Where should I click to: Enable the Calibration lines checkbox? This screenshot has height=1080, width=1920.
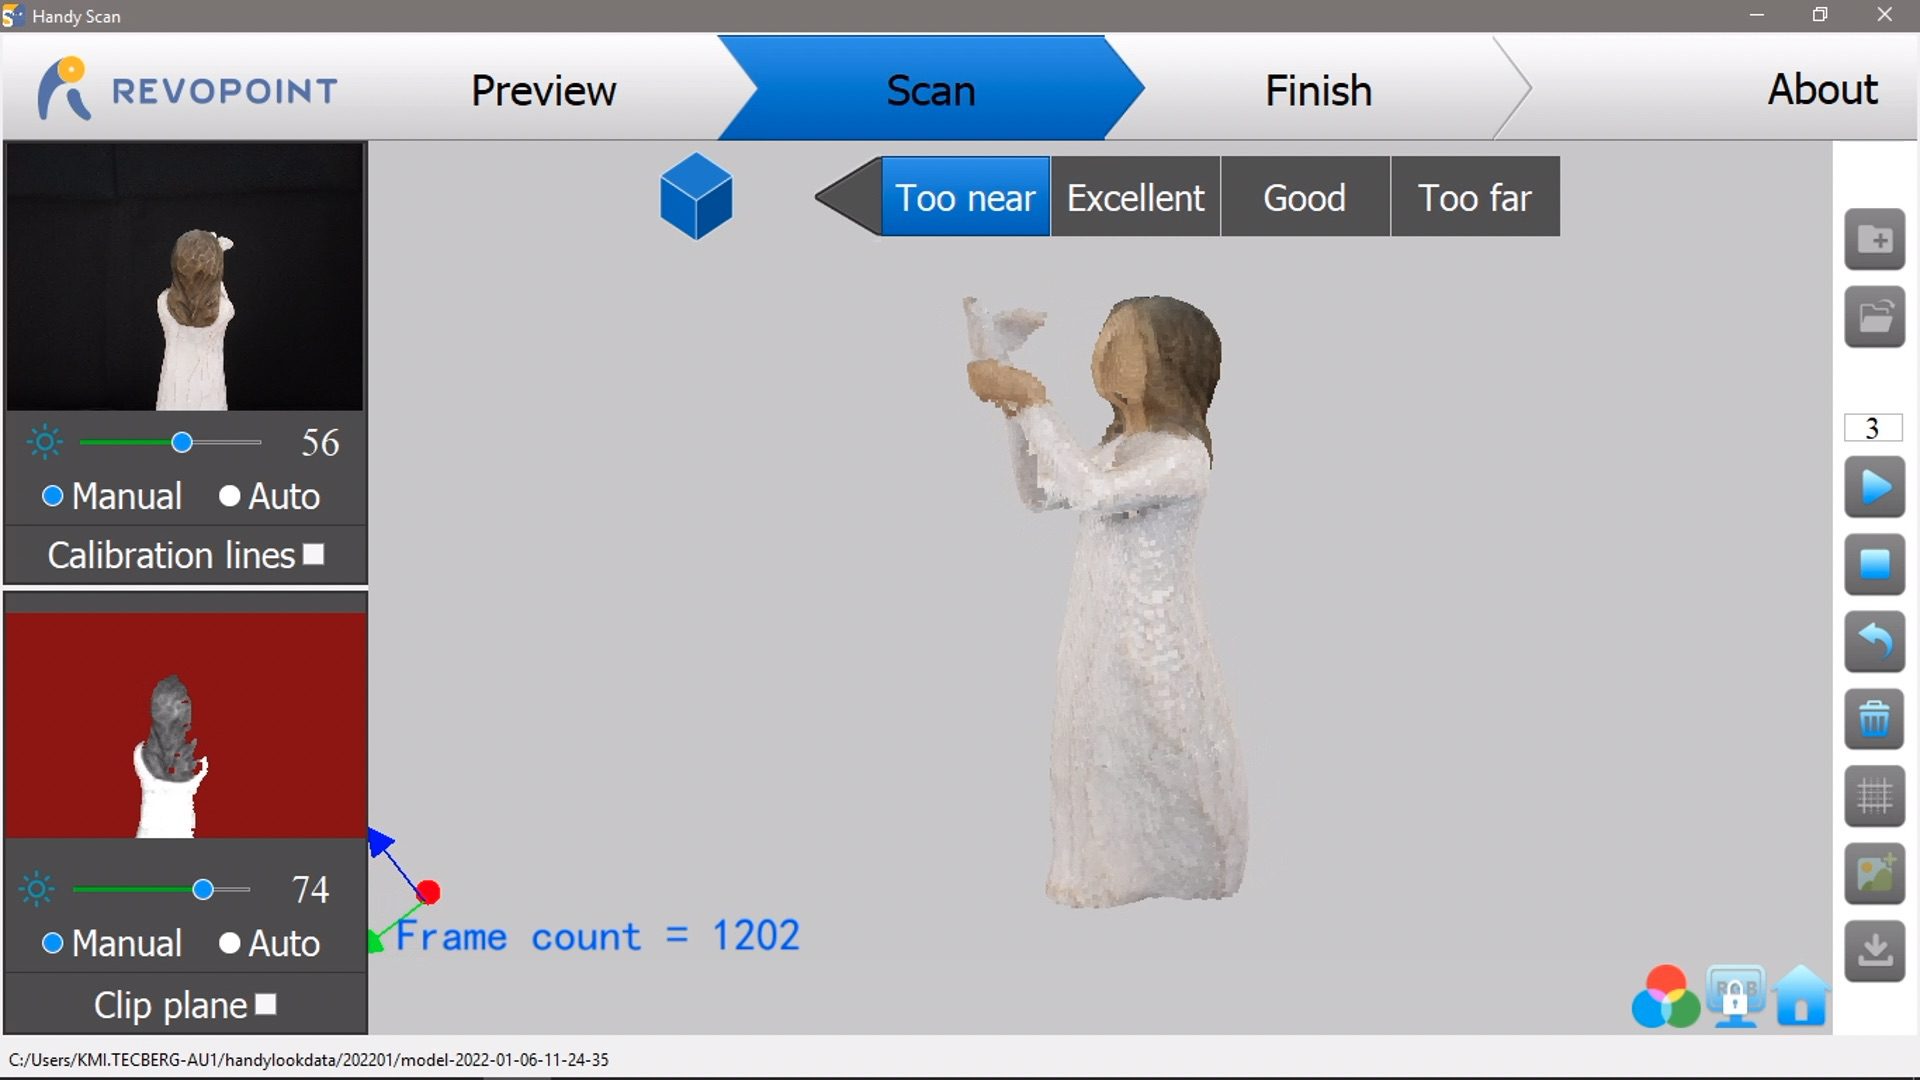click(x=314, y=555)
